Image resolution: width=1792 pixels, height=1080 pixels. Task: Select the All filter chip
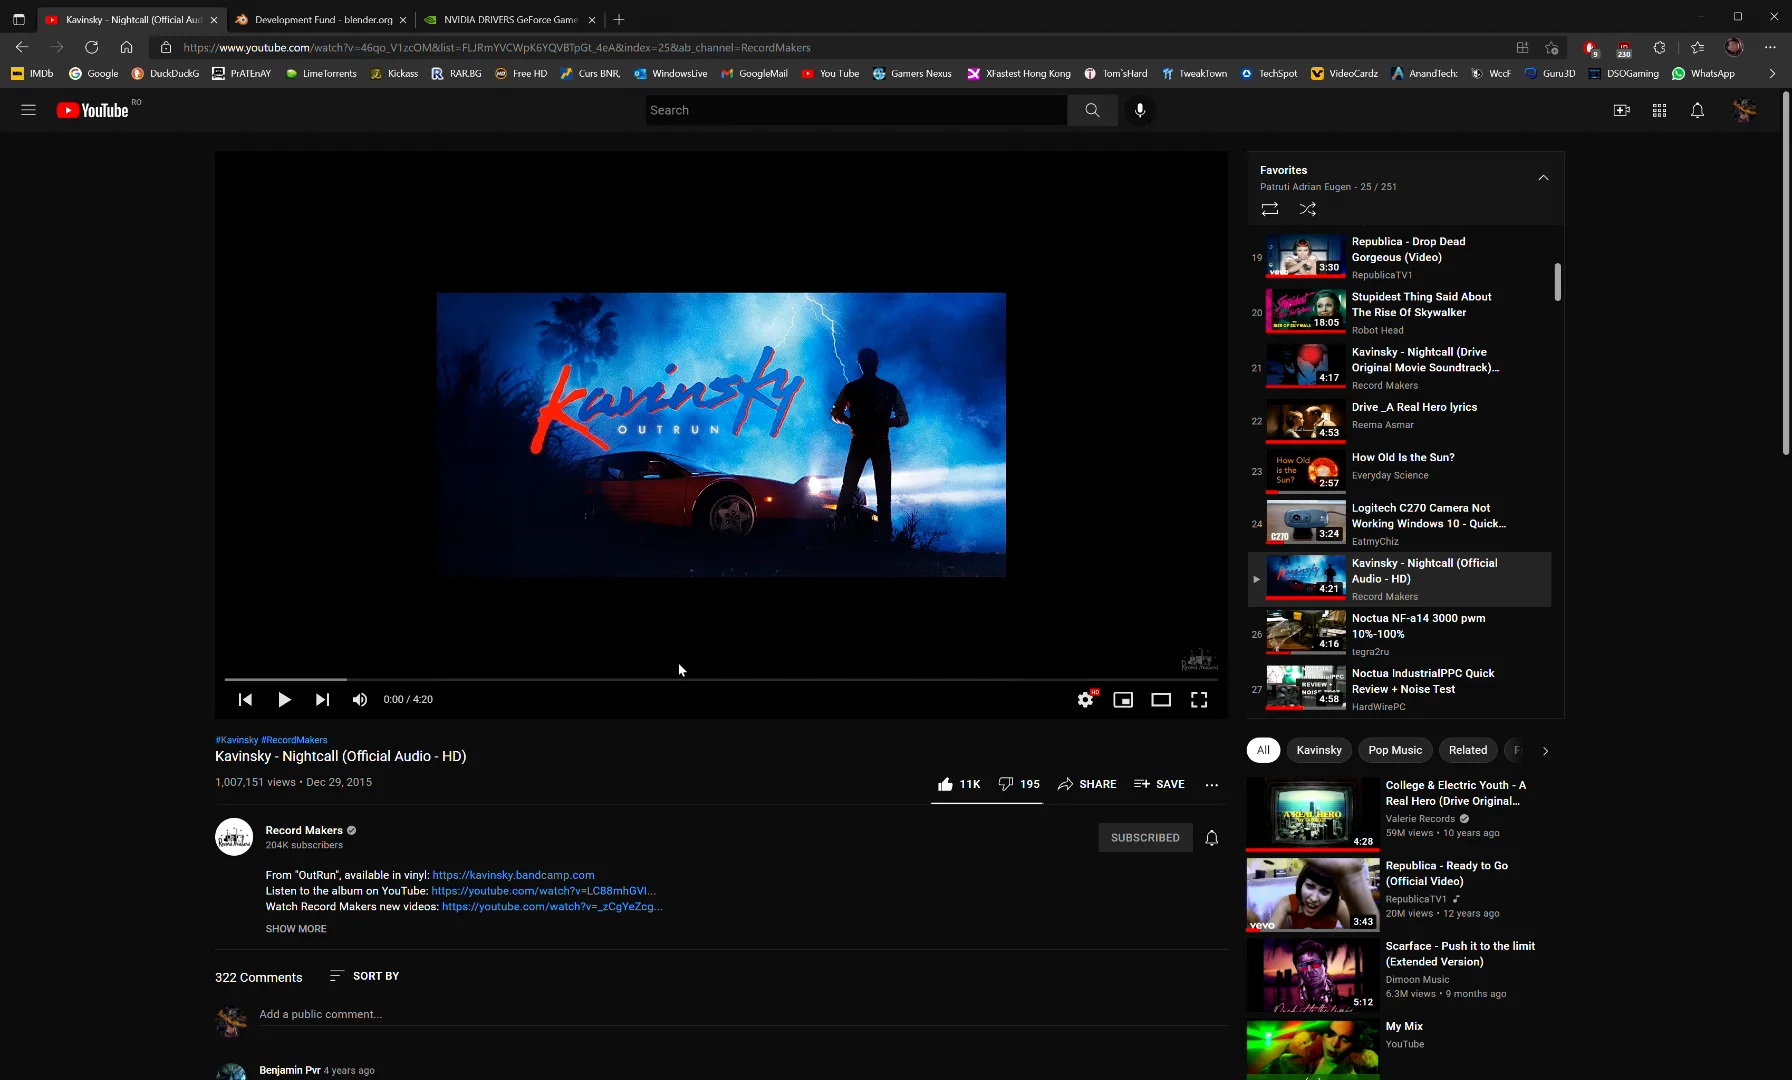click(x=1263, y=750)
